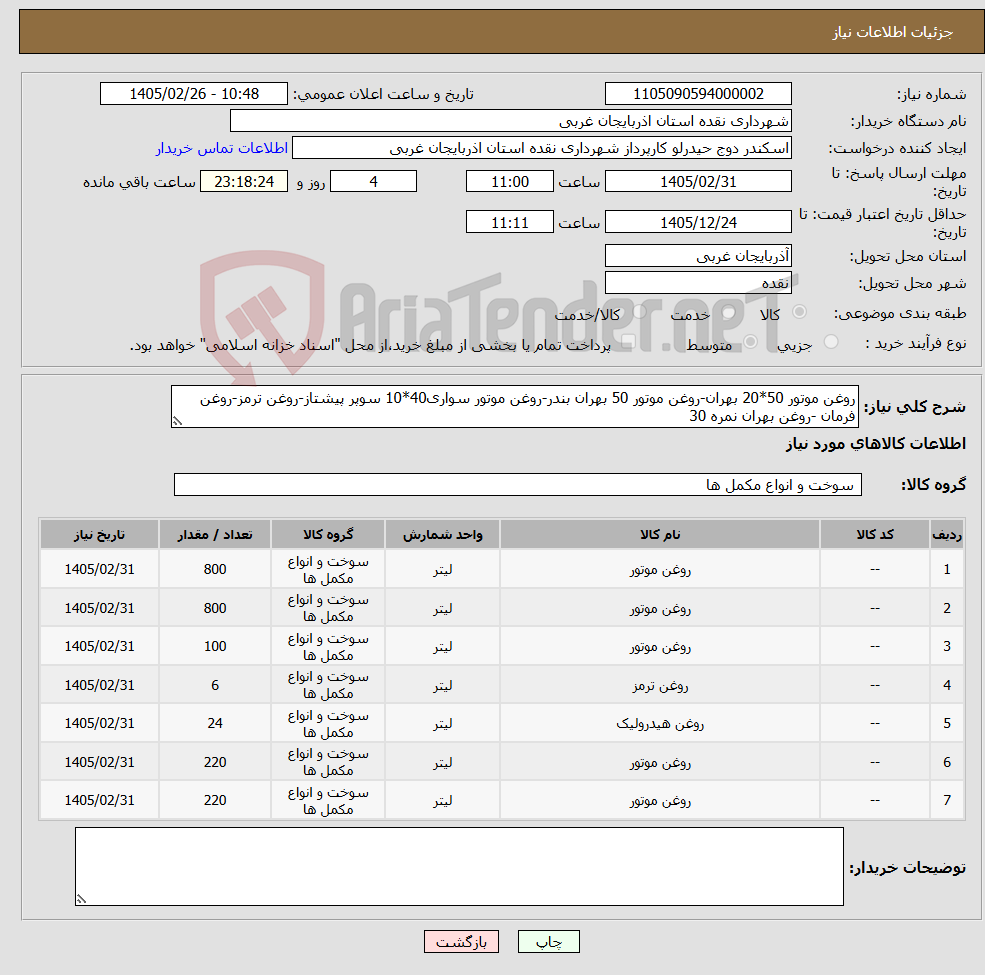The height and width of the screenshot is (975, 985).
Task: Click the general need description text area
Action: tap(514, 407)
